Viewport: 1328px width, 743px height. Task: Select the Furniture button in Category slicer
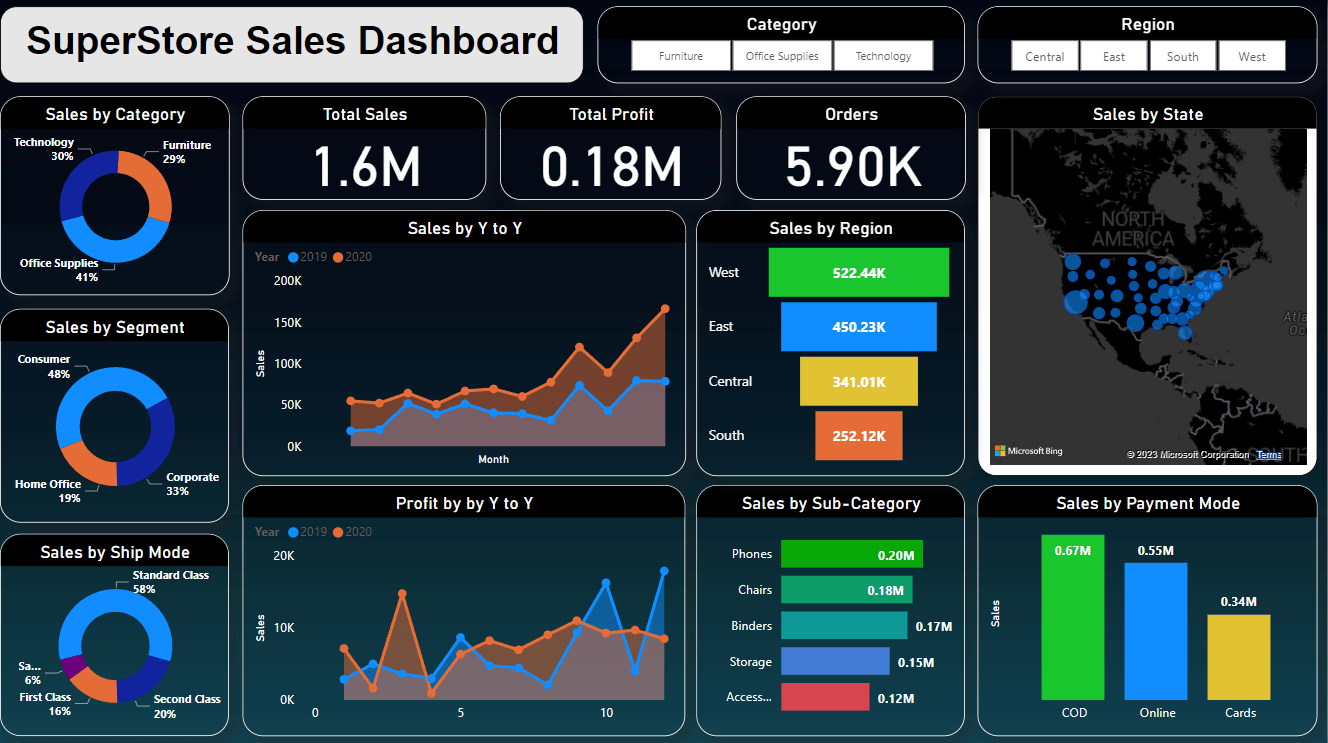coord(681,56)
